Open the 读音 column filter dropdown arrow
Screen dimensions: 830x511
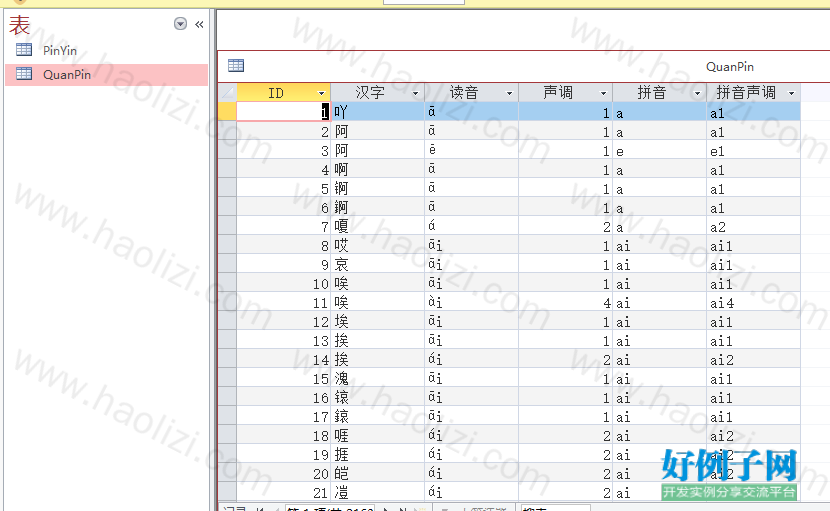(x=509, y=93)
